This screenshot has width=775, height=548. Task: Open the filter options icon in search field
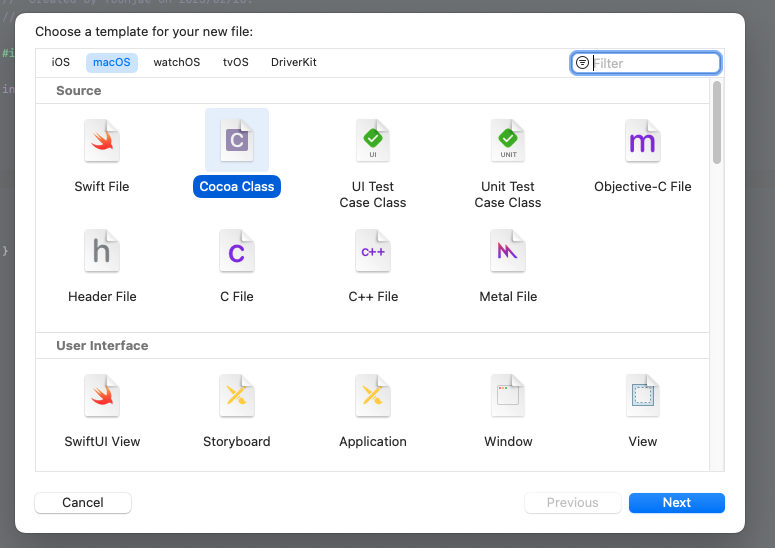click(x=582, y=63)
